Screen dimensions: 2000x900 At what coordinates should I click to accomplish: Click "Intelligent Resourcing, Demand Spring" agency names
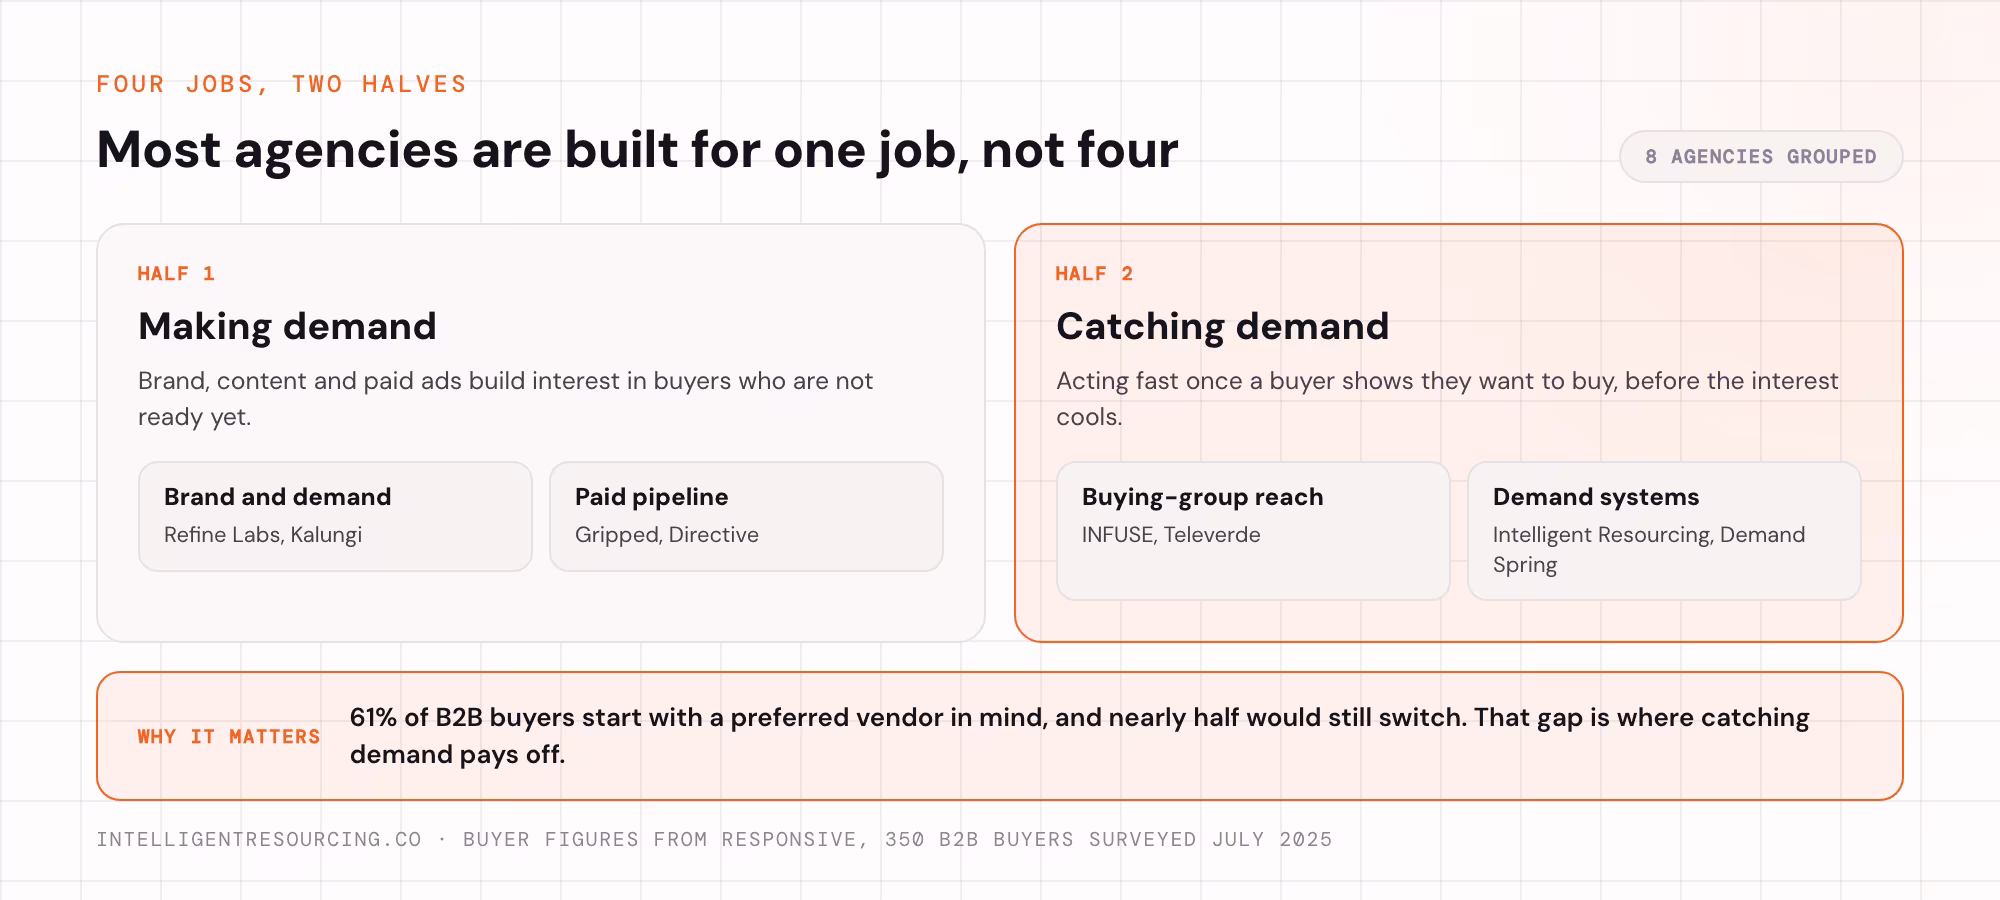coord(1649,550)
